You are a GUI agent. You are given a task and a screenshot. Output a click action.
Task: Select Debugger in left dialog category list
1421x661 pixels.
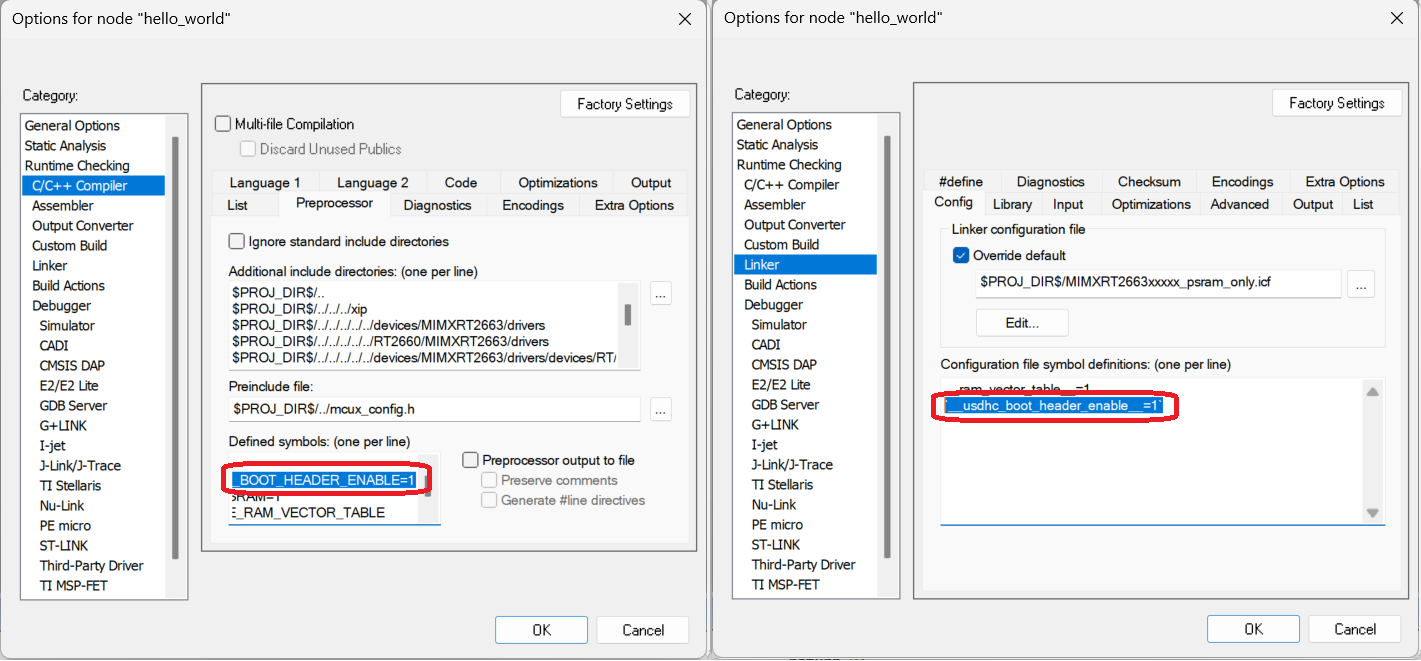(61, 305)
